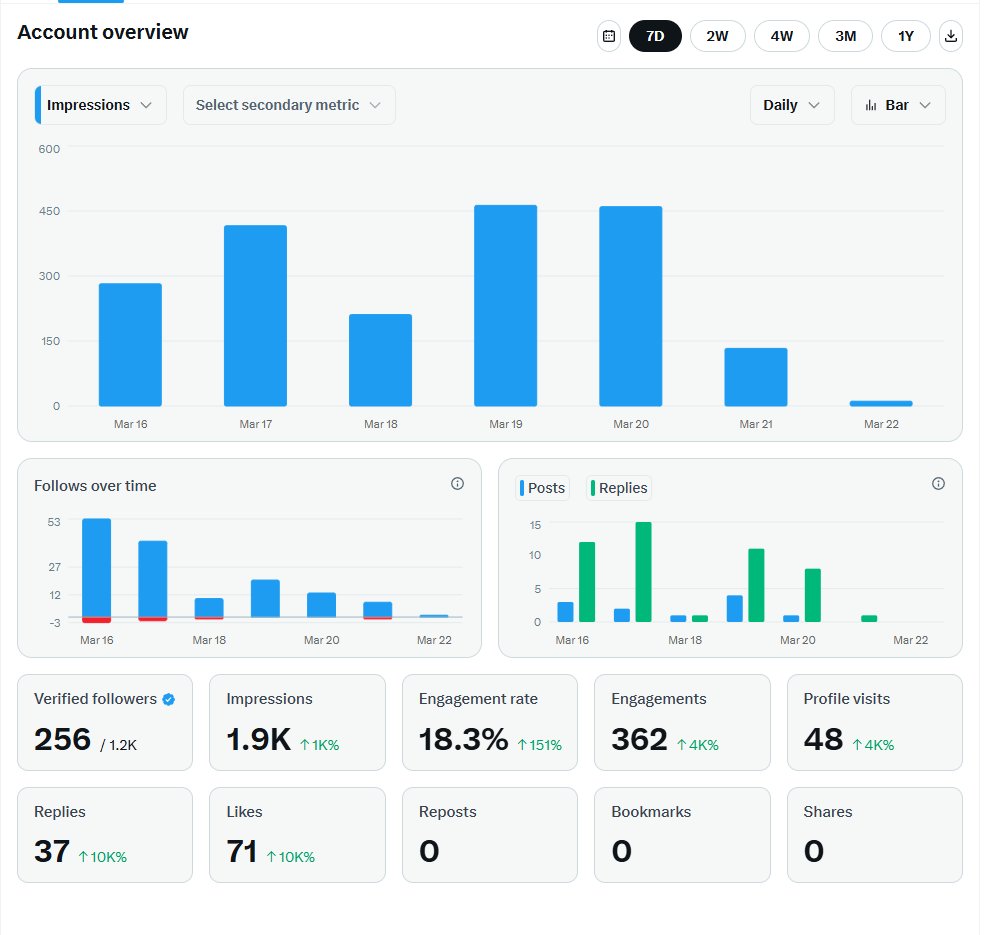Download the analytics data
Viewport: 1005px width, 935px height.
click(x=951, y=36)
